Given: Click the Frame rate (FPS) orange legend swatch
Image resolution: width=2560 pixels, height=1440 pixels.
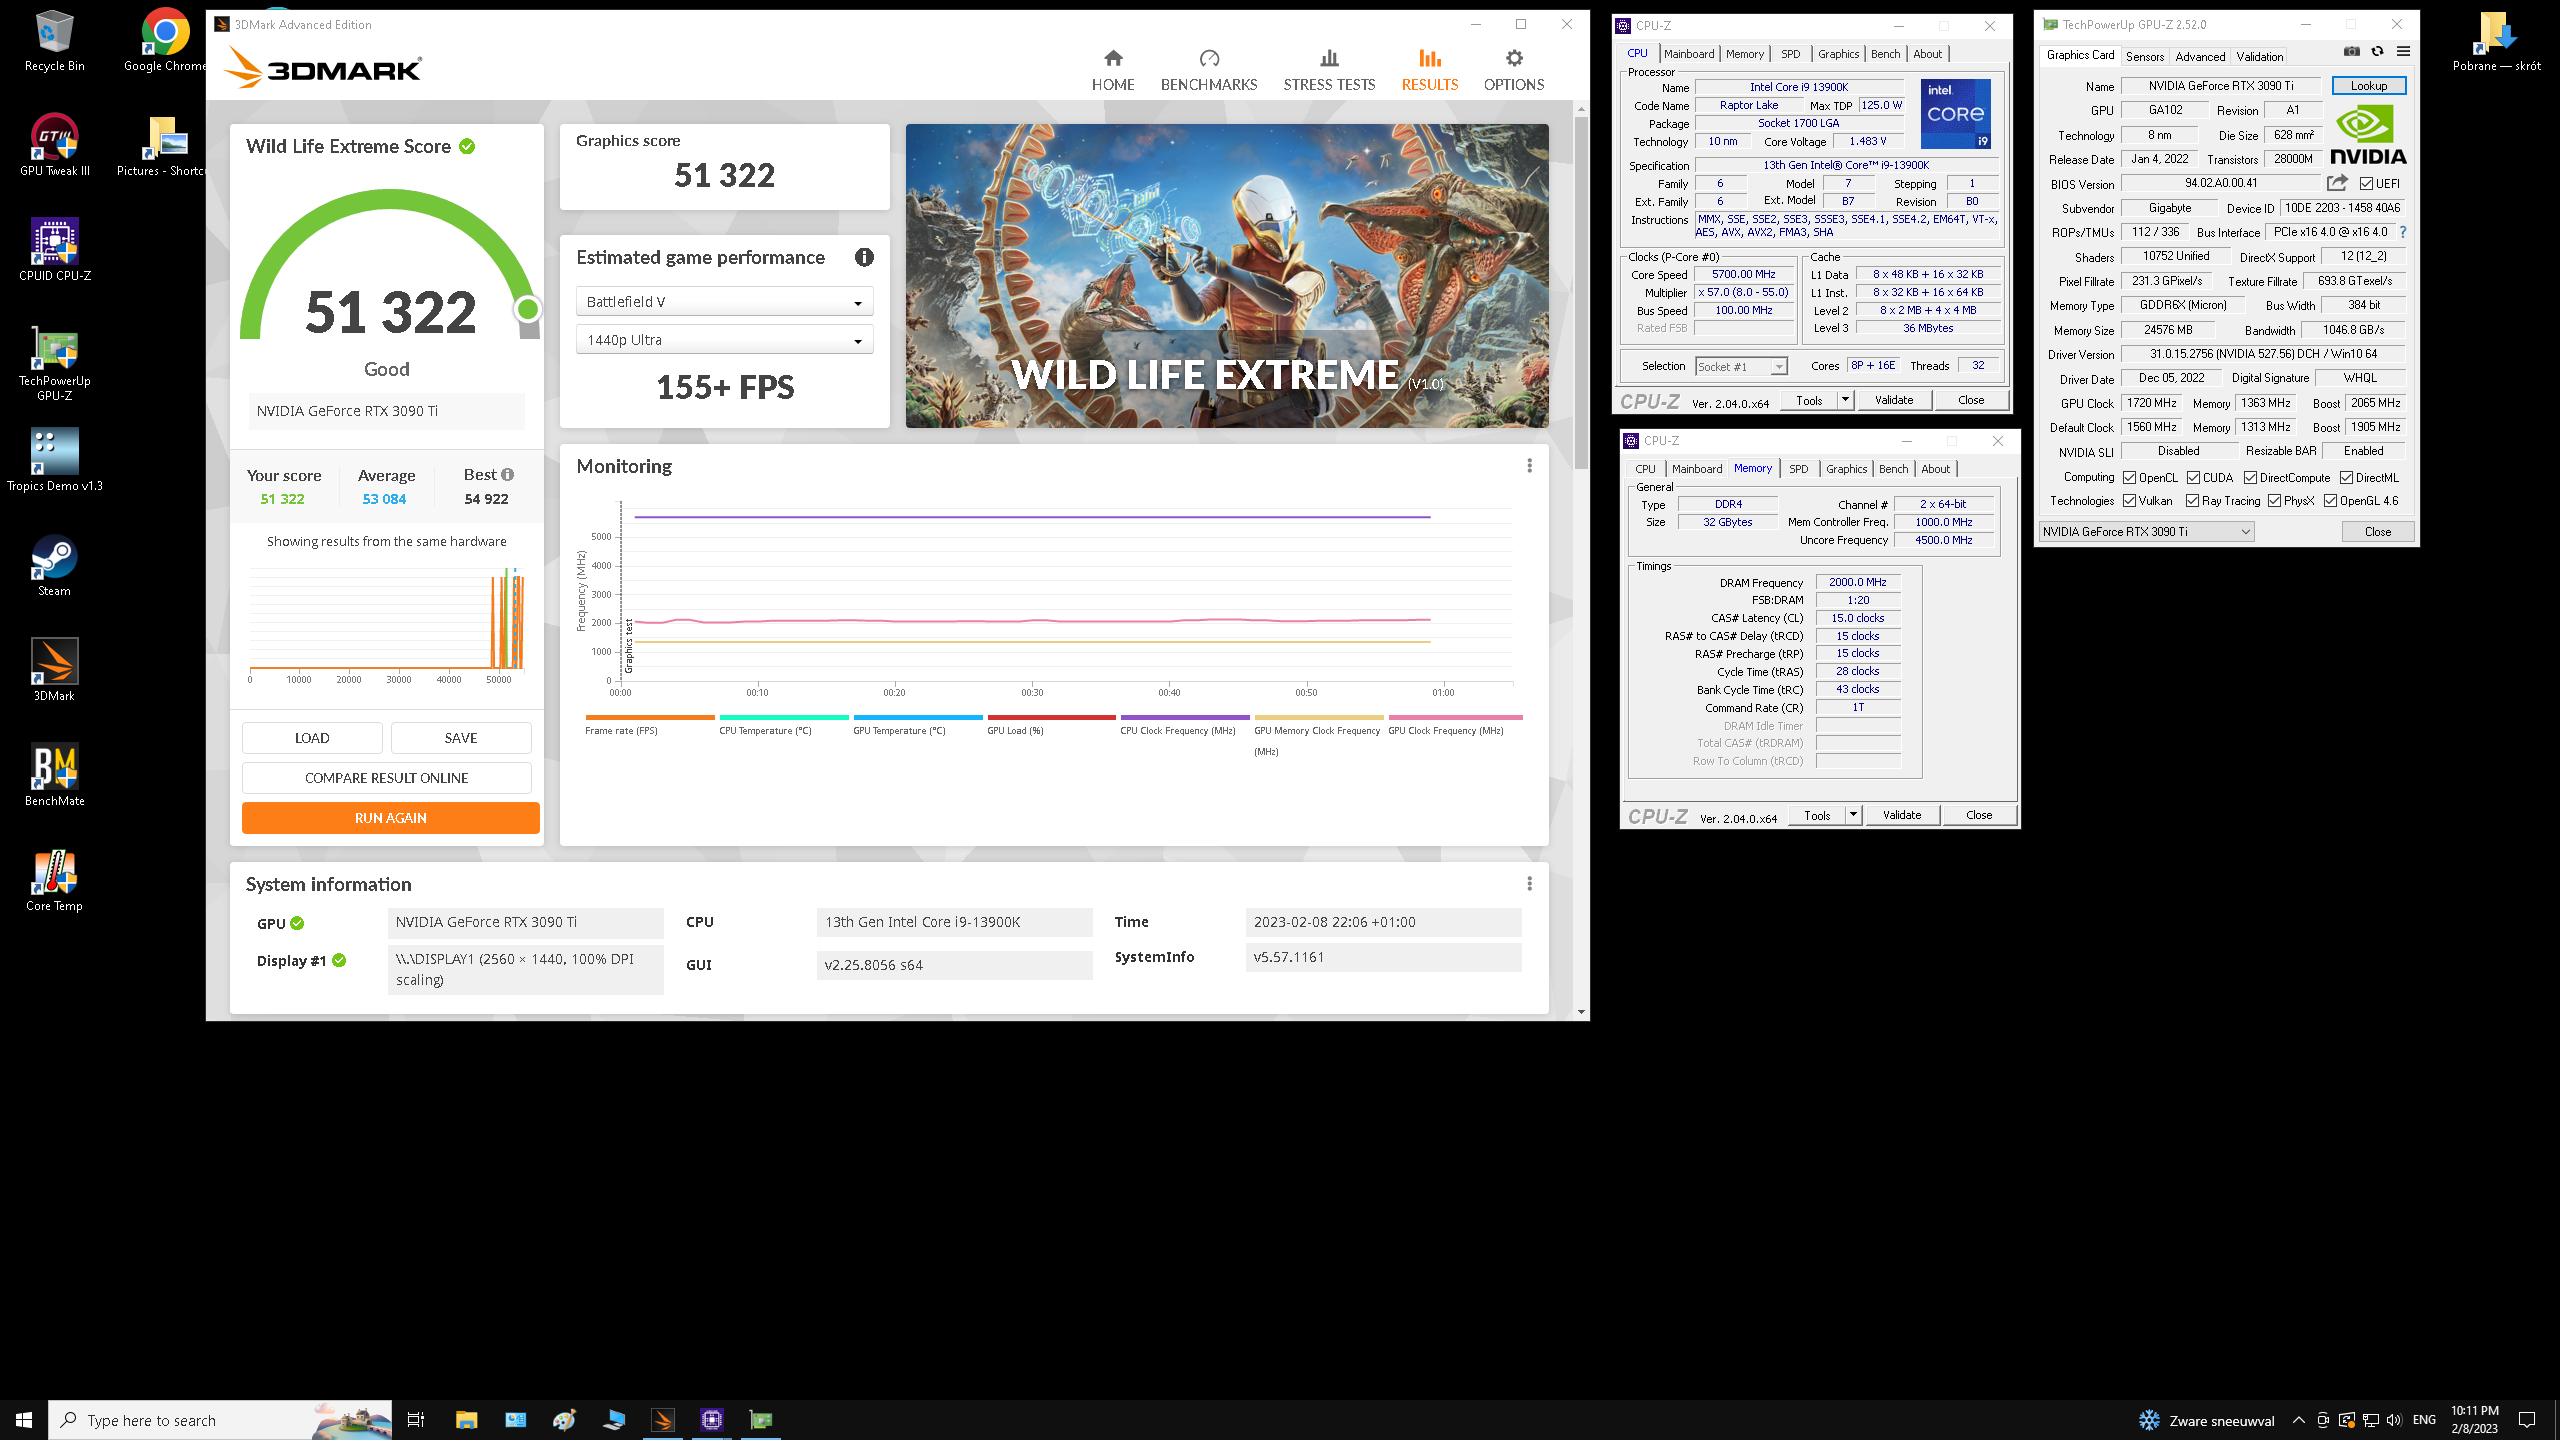Looking at the screenshot, I should coord(650,717).
